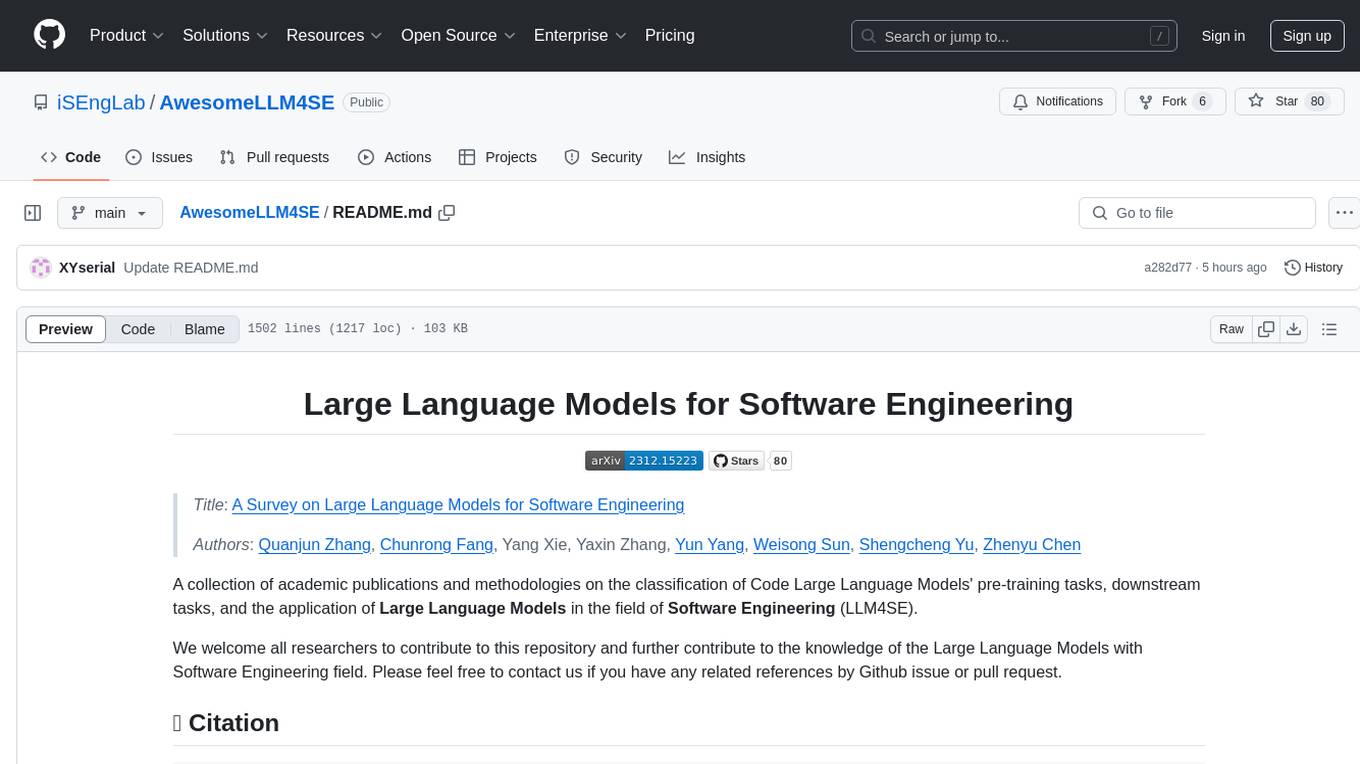1360x764 pixels.
Task: Open the Insights tab
Action: [707, 157]
